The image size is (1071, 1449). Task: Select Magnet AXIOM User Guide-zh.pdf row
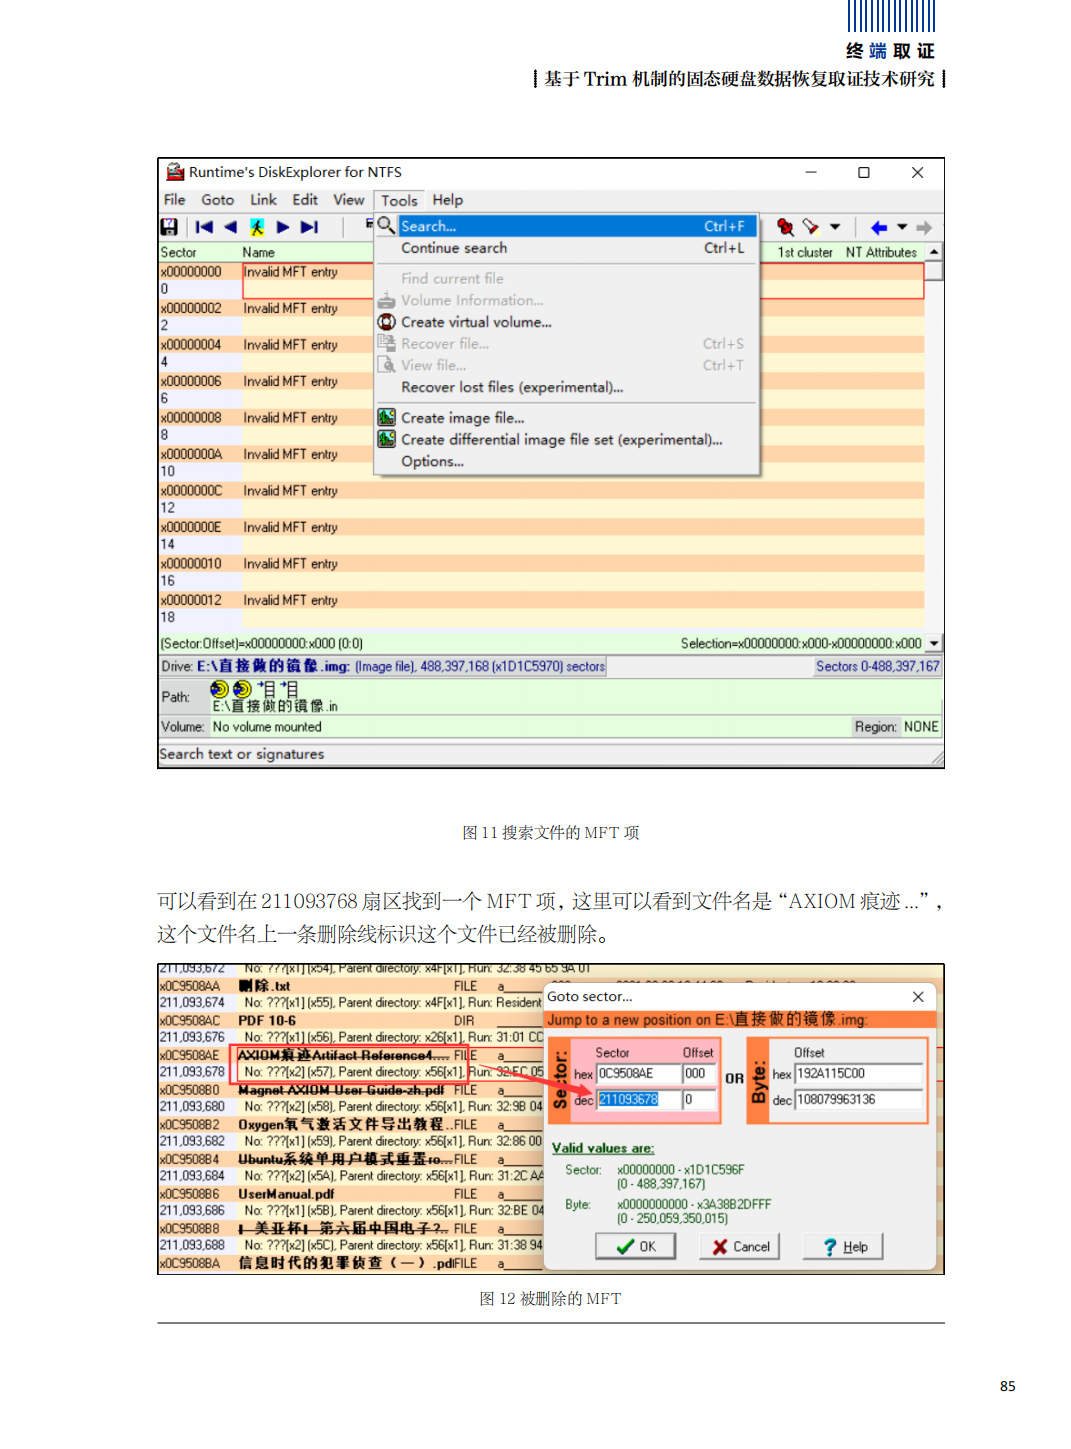351,1098
